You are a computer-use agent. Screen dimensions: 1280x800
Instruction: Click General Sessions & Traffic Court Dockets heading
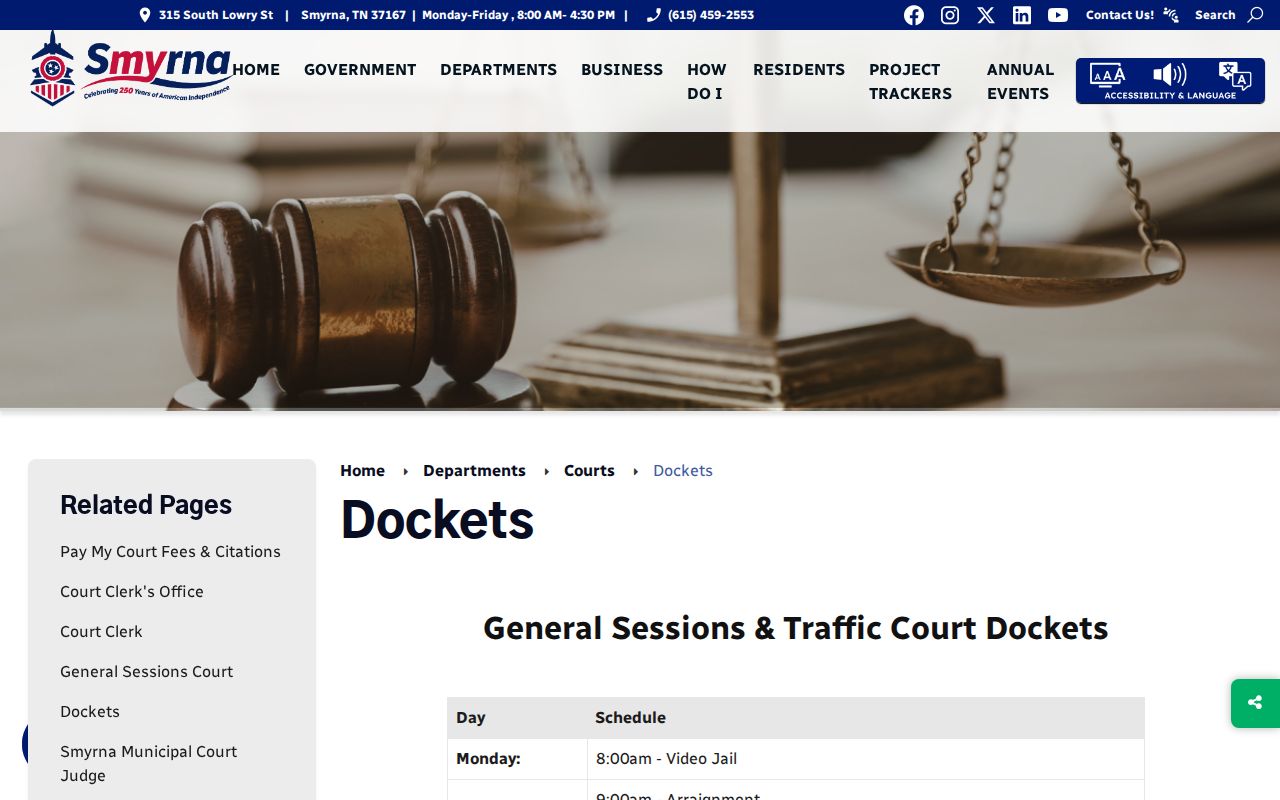[x=796, y=628]
